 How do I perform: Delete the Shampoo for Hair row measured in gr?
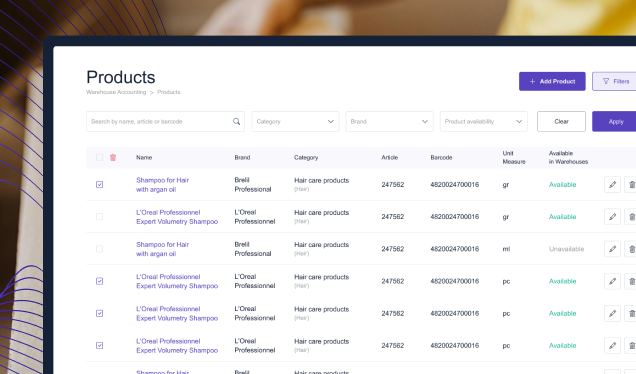[x=631, y=185]
